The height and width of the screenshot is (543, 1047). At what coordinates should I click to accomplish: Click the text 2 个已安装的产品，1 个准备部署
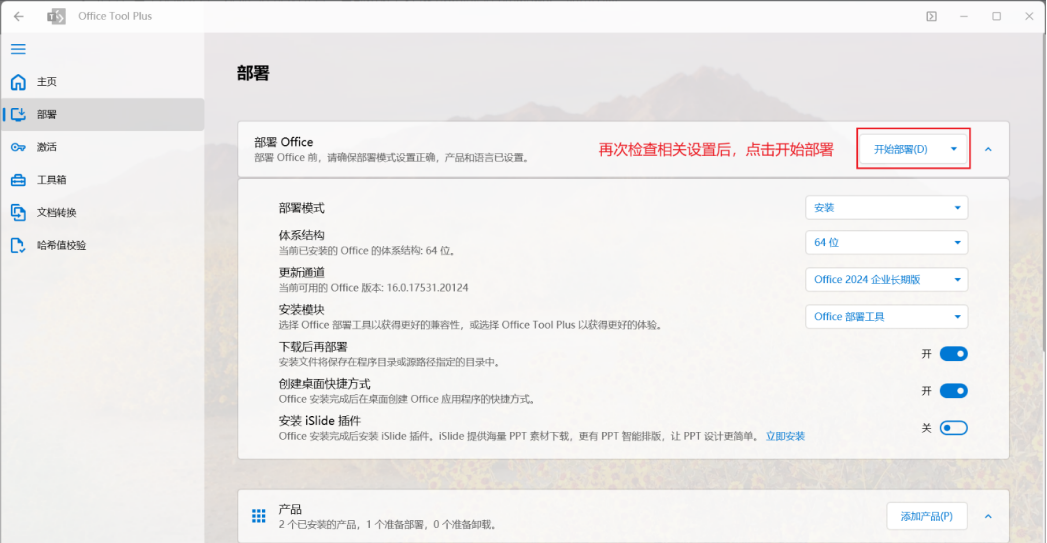pyautogui.click(x=351, y=524)
